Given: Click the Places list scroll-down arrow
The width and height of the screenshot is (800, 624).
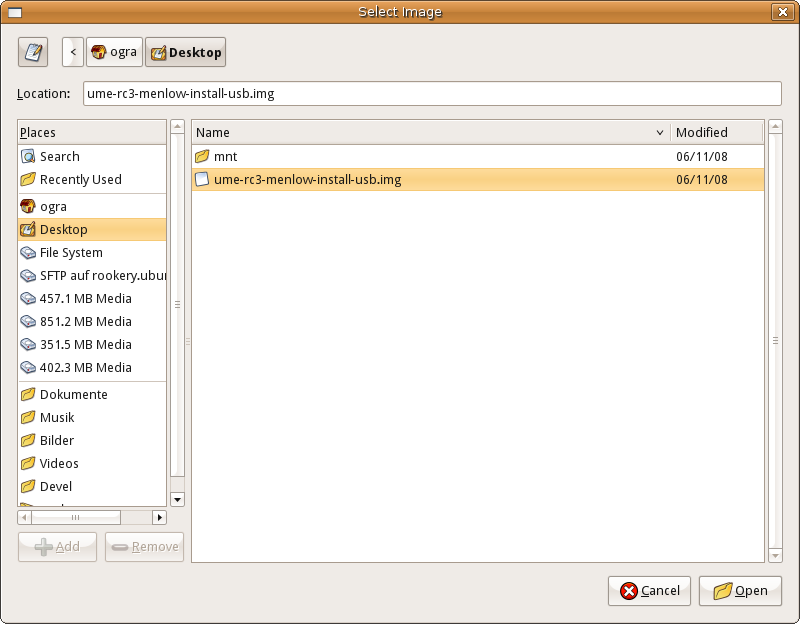Looking at the screenshot, I should [x=178, y=499].
